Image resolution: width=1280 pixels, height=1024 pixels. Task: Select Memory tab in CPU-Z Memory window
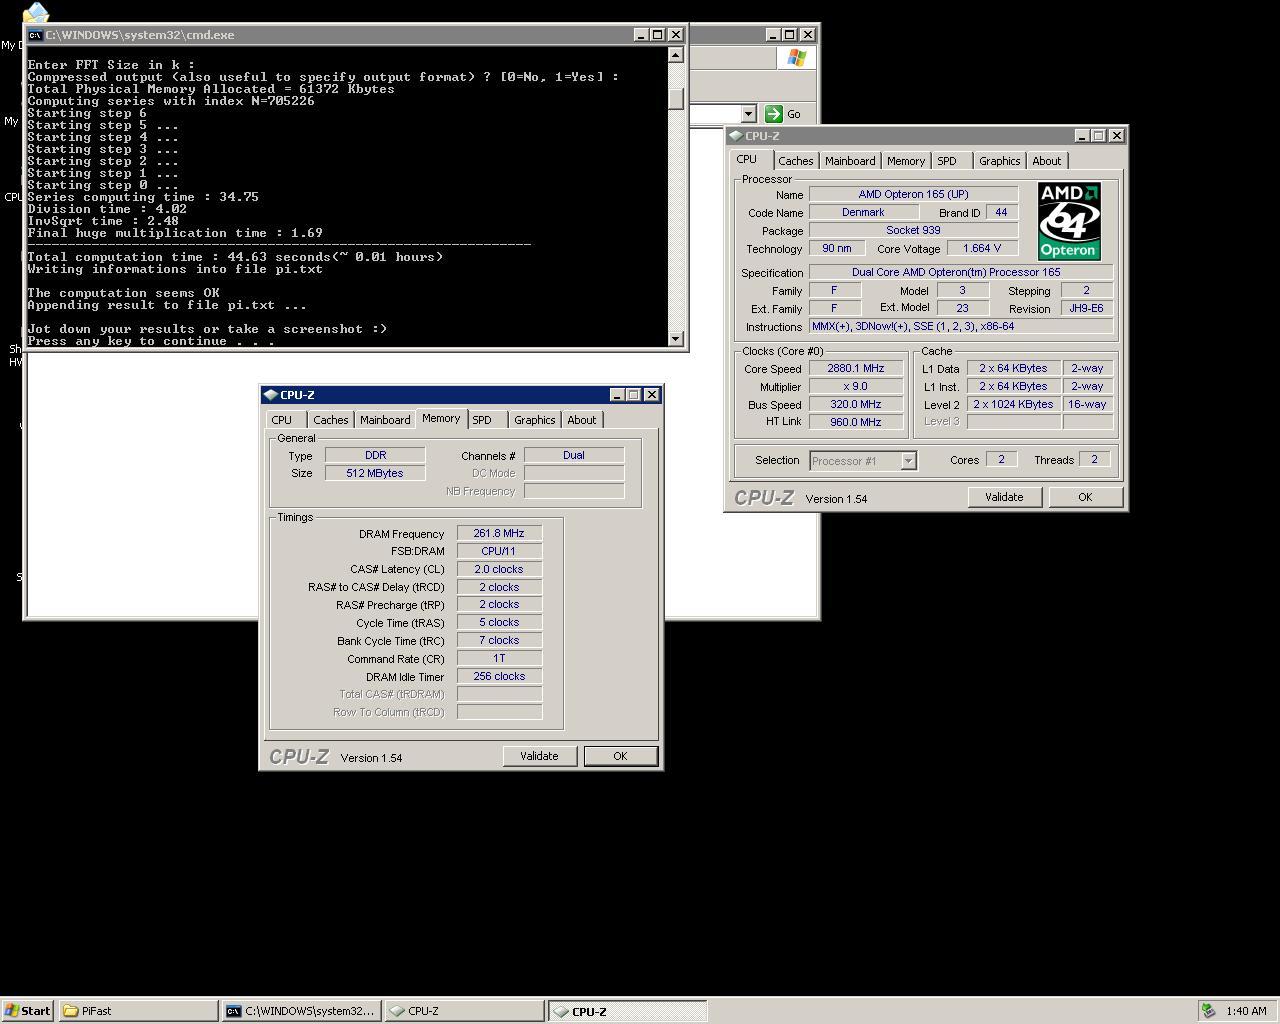[x=441, y=419]
